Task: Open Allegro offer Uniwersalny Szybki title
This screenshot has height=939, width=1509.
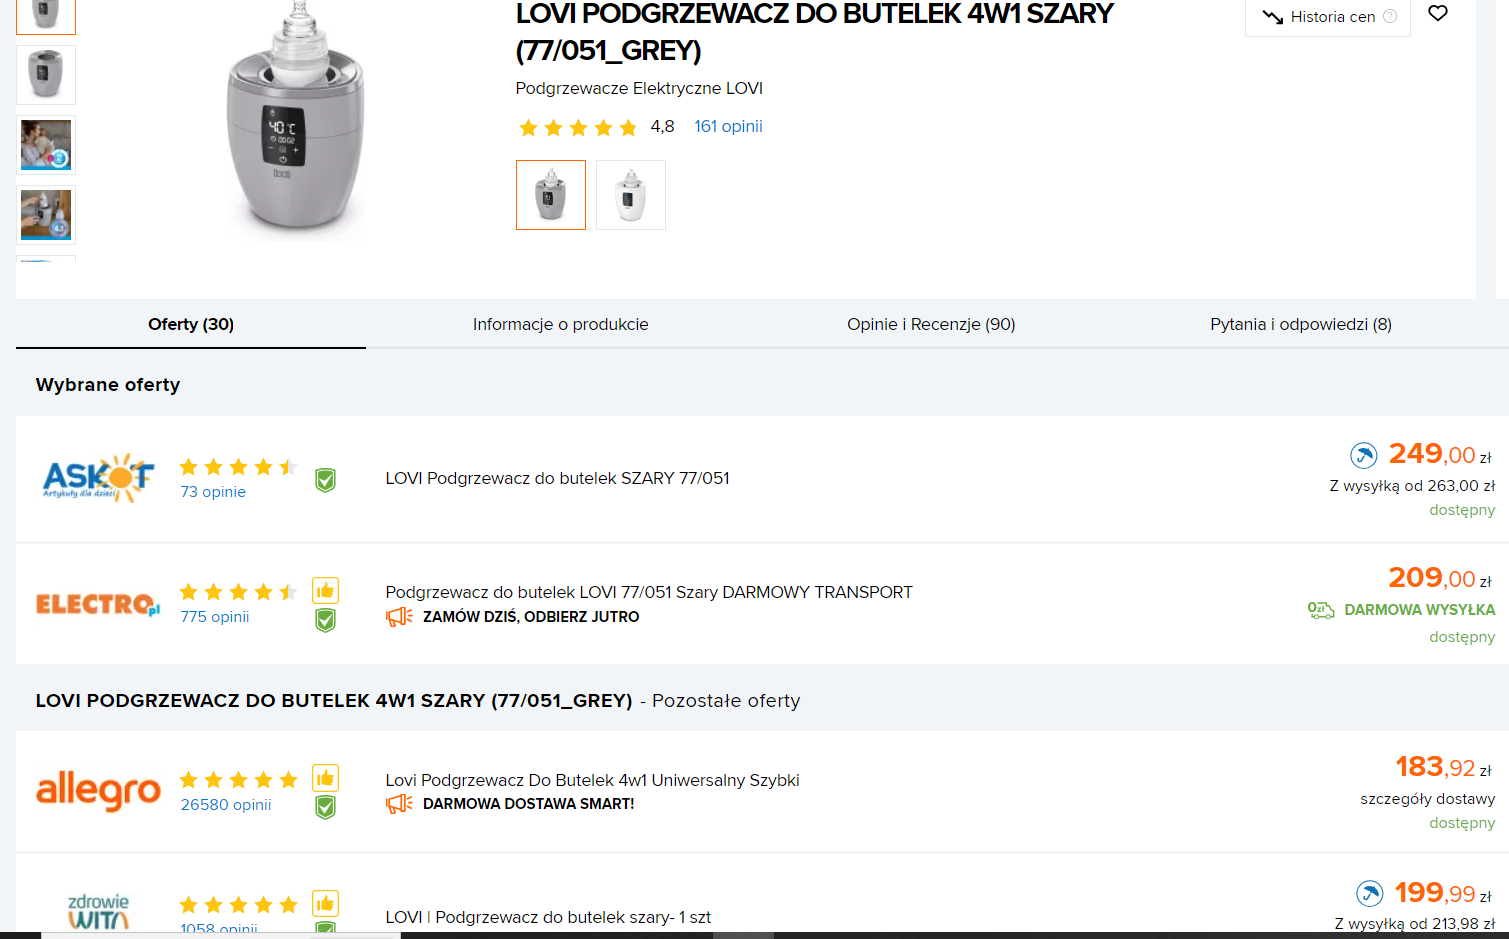Action: click(x=593, y=780)
